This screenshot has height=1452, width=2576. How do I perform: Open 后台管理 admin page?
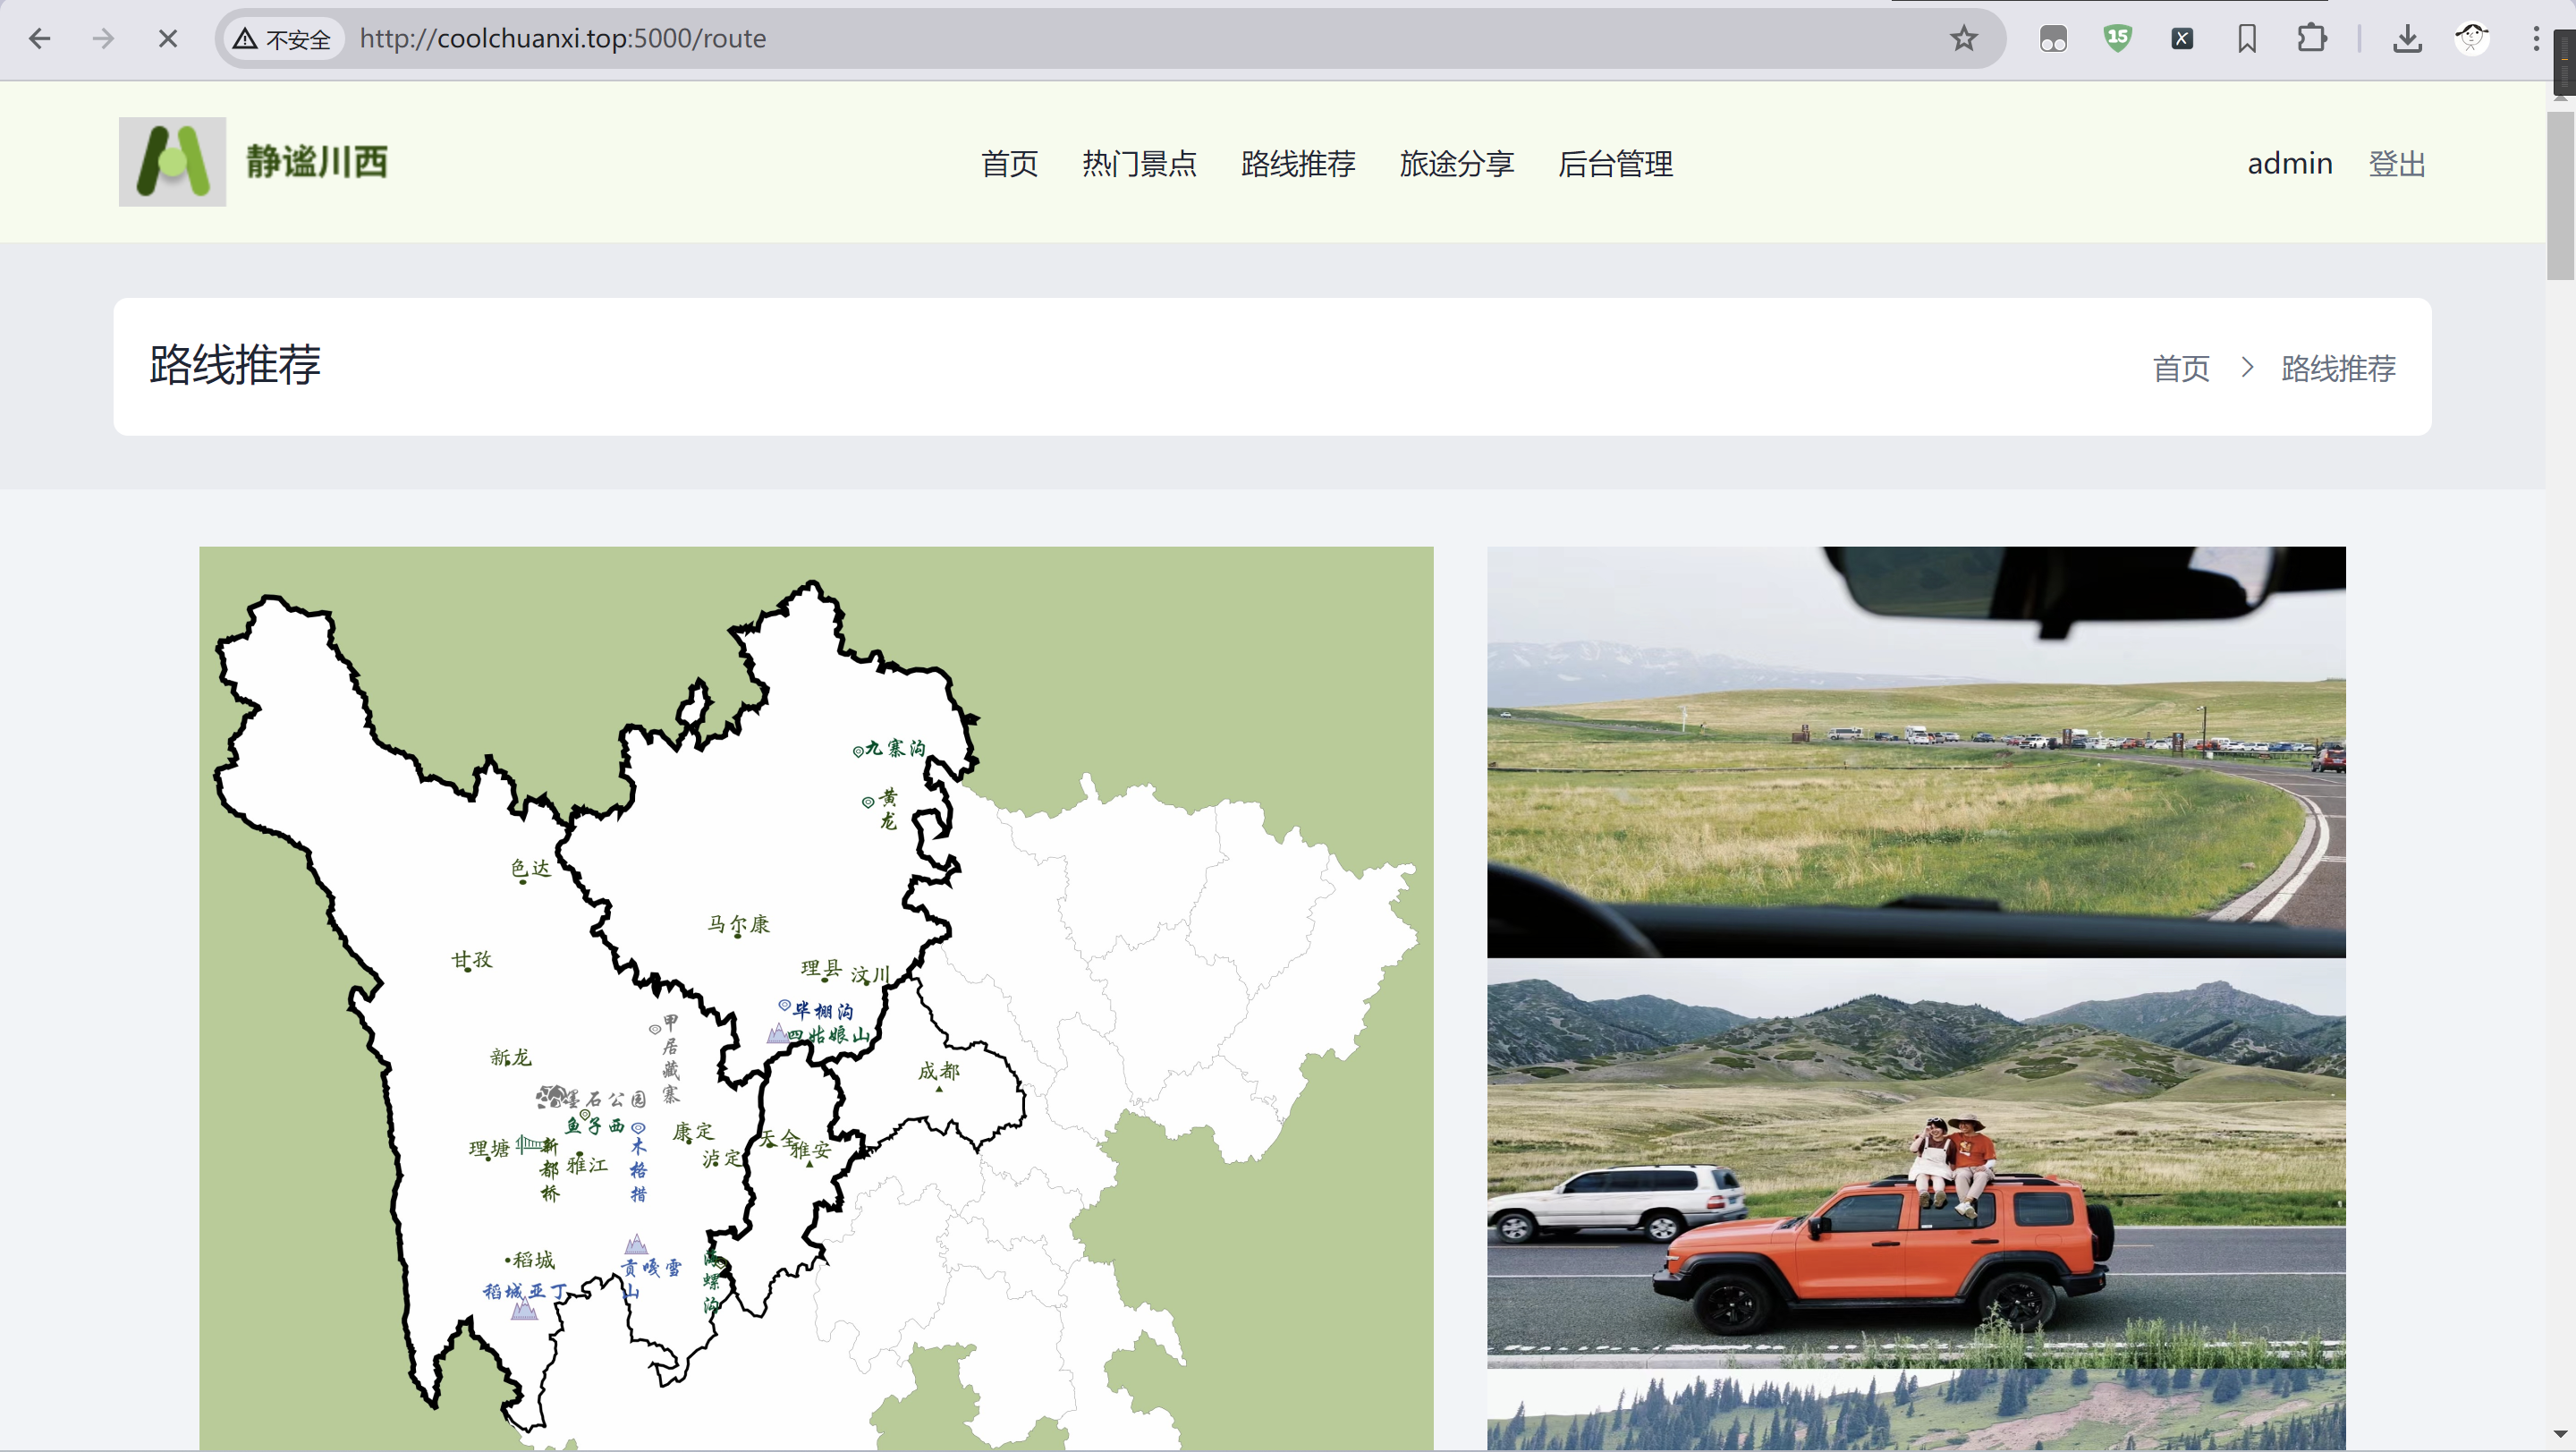pos(1614,163)
